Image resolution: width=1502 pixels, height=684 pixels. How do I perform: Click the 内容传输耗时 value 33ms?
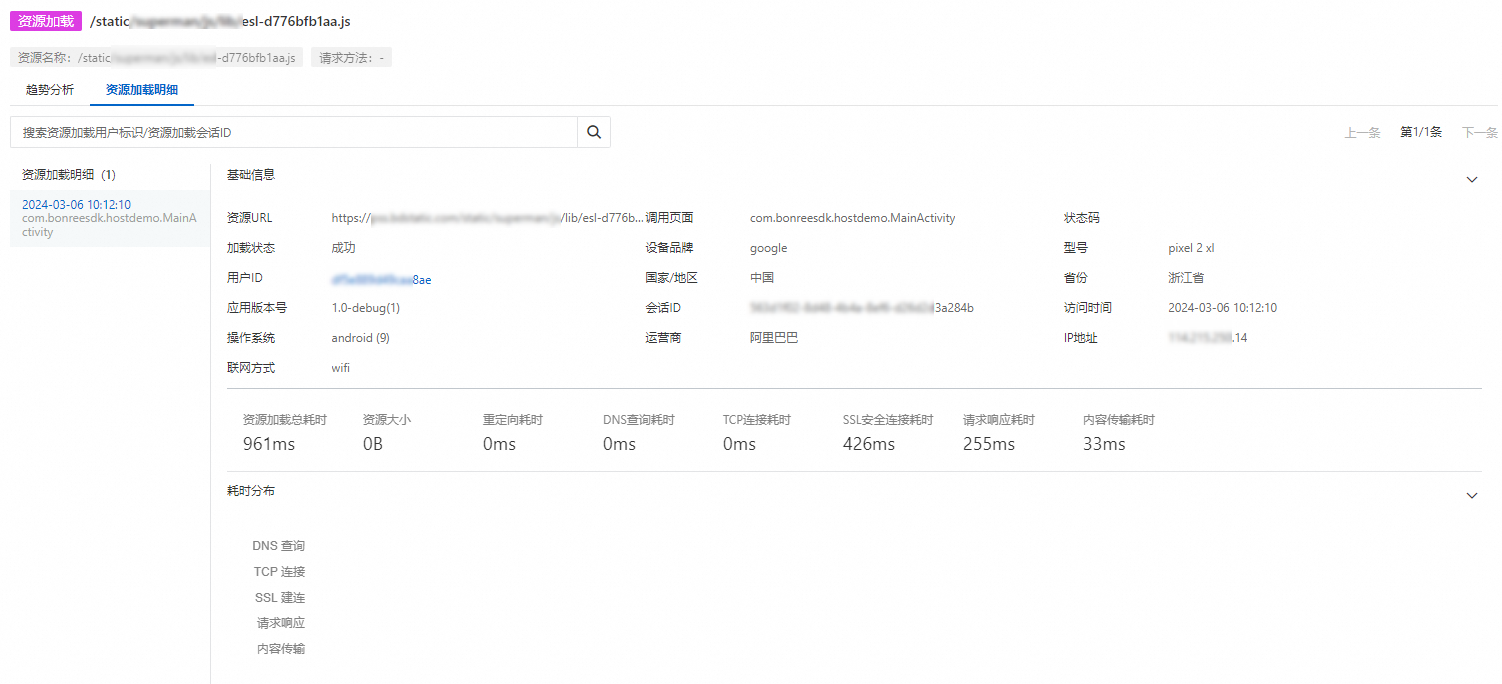pyautogui.click(x=1104, y=444)
